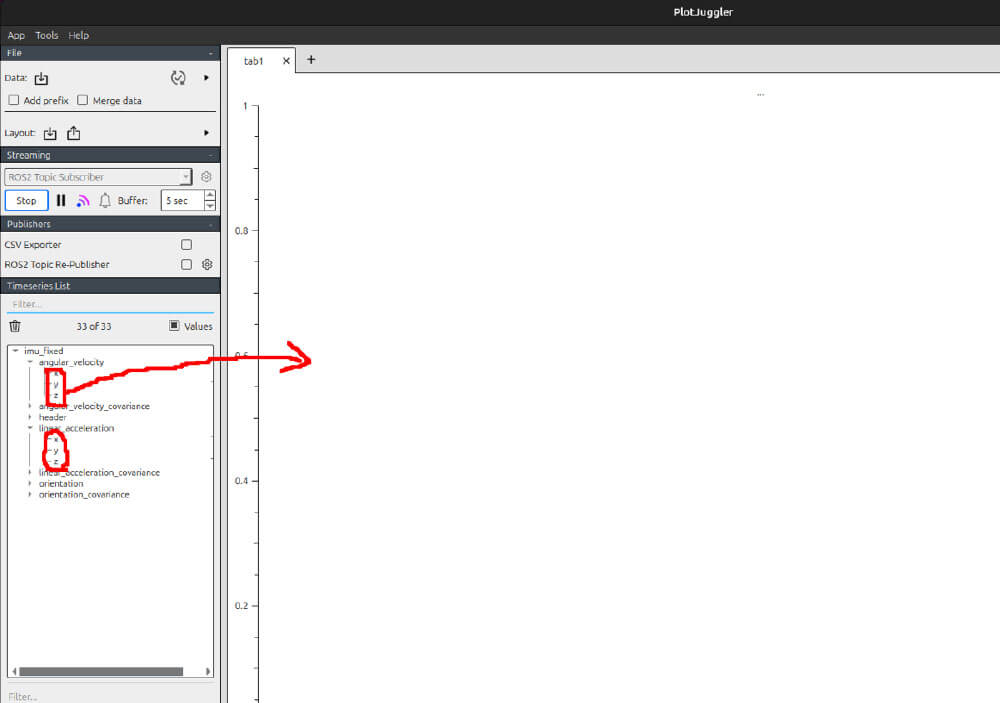Open the ROS2 Topic Subscriber settings gear

tap(207, 177)
